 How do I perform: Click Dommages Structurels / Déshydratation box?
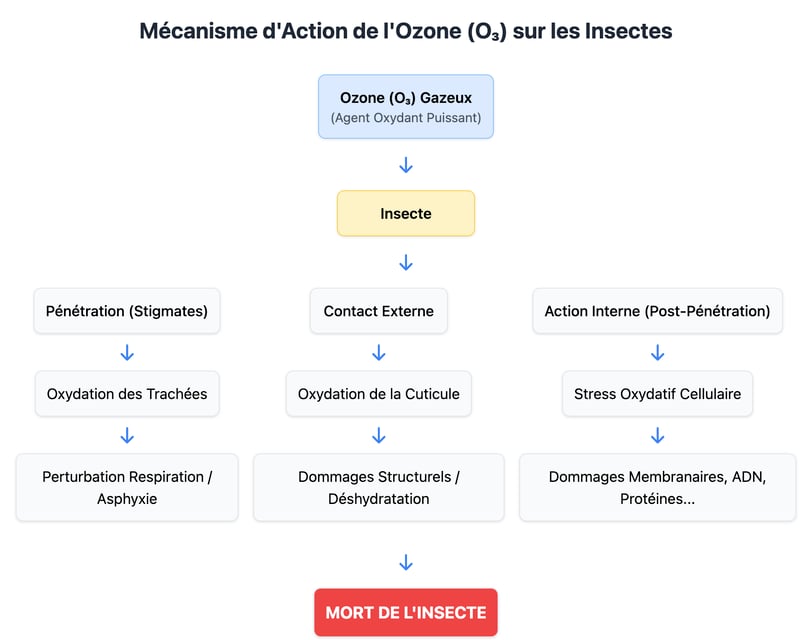379,487
